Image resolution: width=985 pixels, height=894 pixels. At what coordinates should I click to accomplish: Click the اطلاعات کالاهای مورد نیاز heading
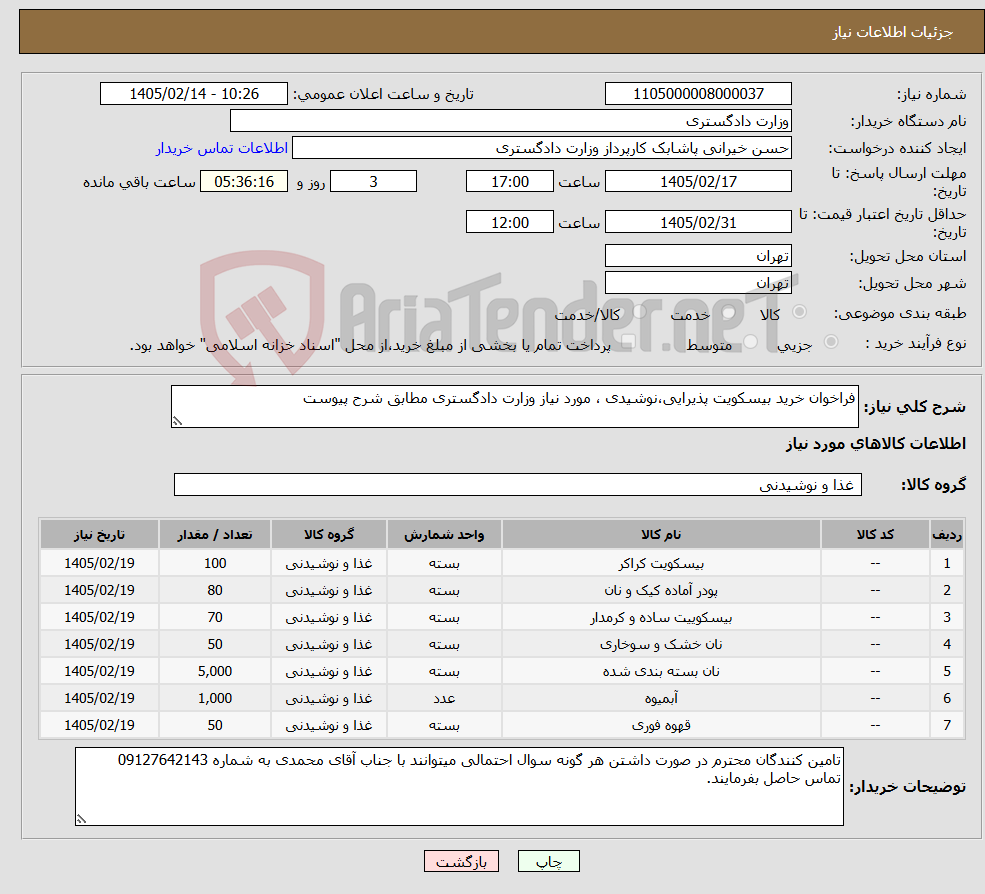click(x=876, y=444)
